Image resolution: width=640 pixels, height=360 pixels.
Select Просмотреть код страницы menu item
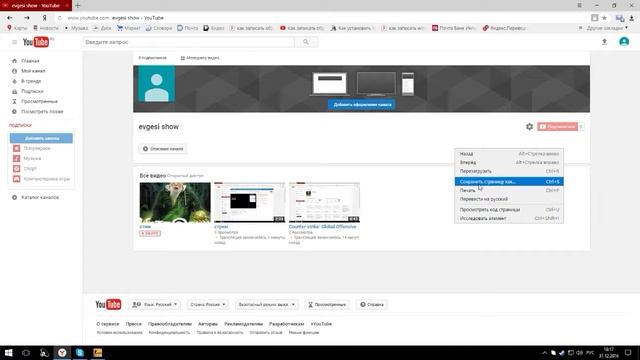(x=509, y=209)
